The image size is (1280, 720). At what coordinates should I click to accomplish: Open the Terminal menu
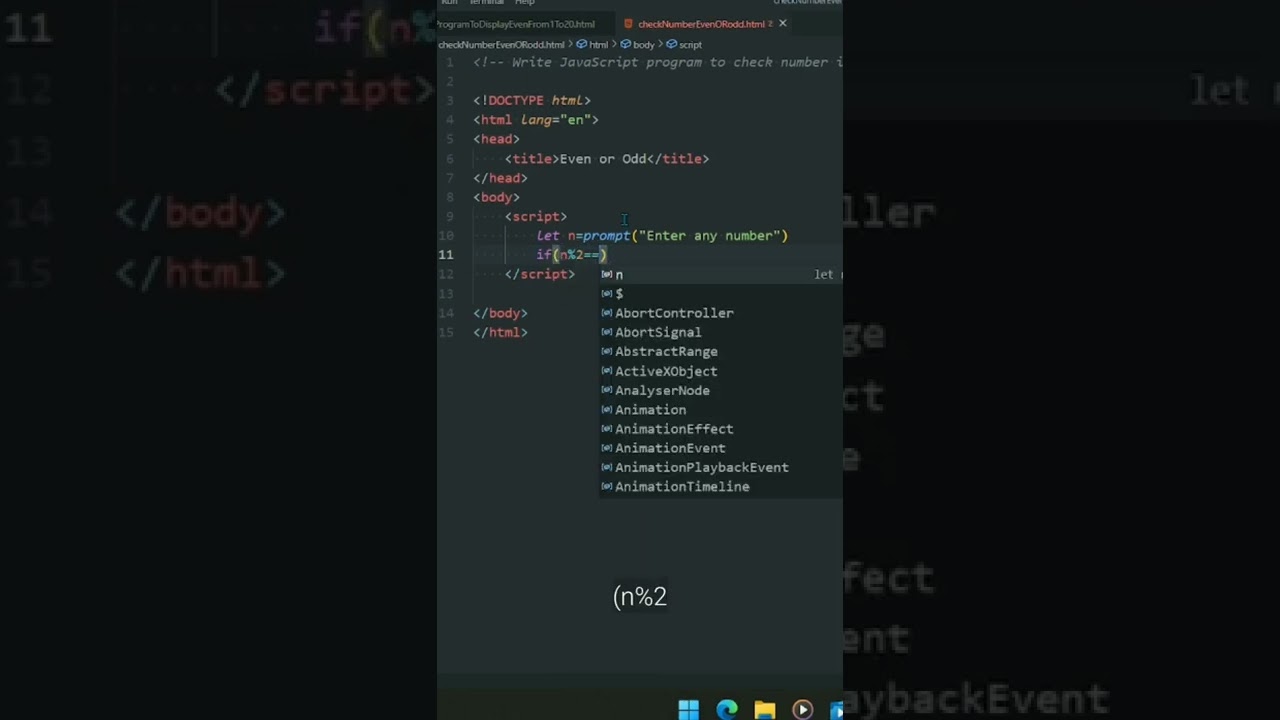(x=487, y=3)
